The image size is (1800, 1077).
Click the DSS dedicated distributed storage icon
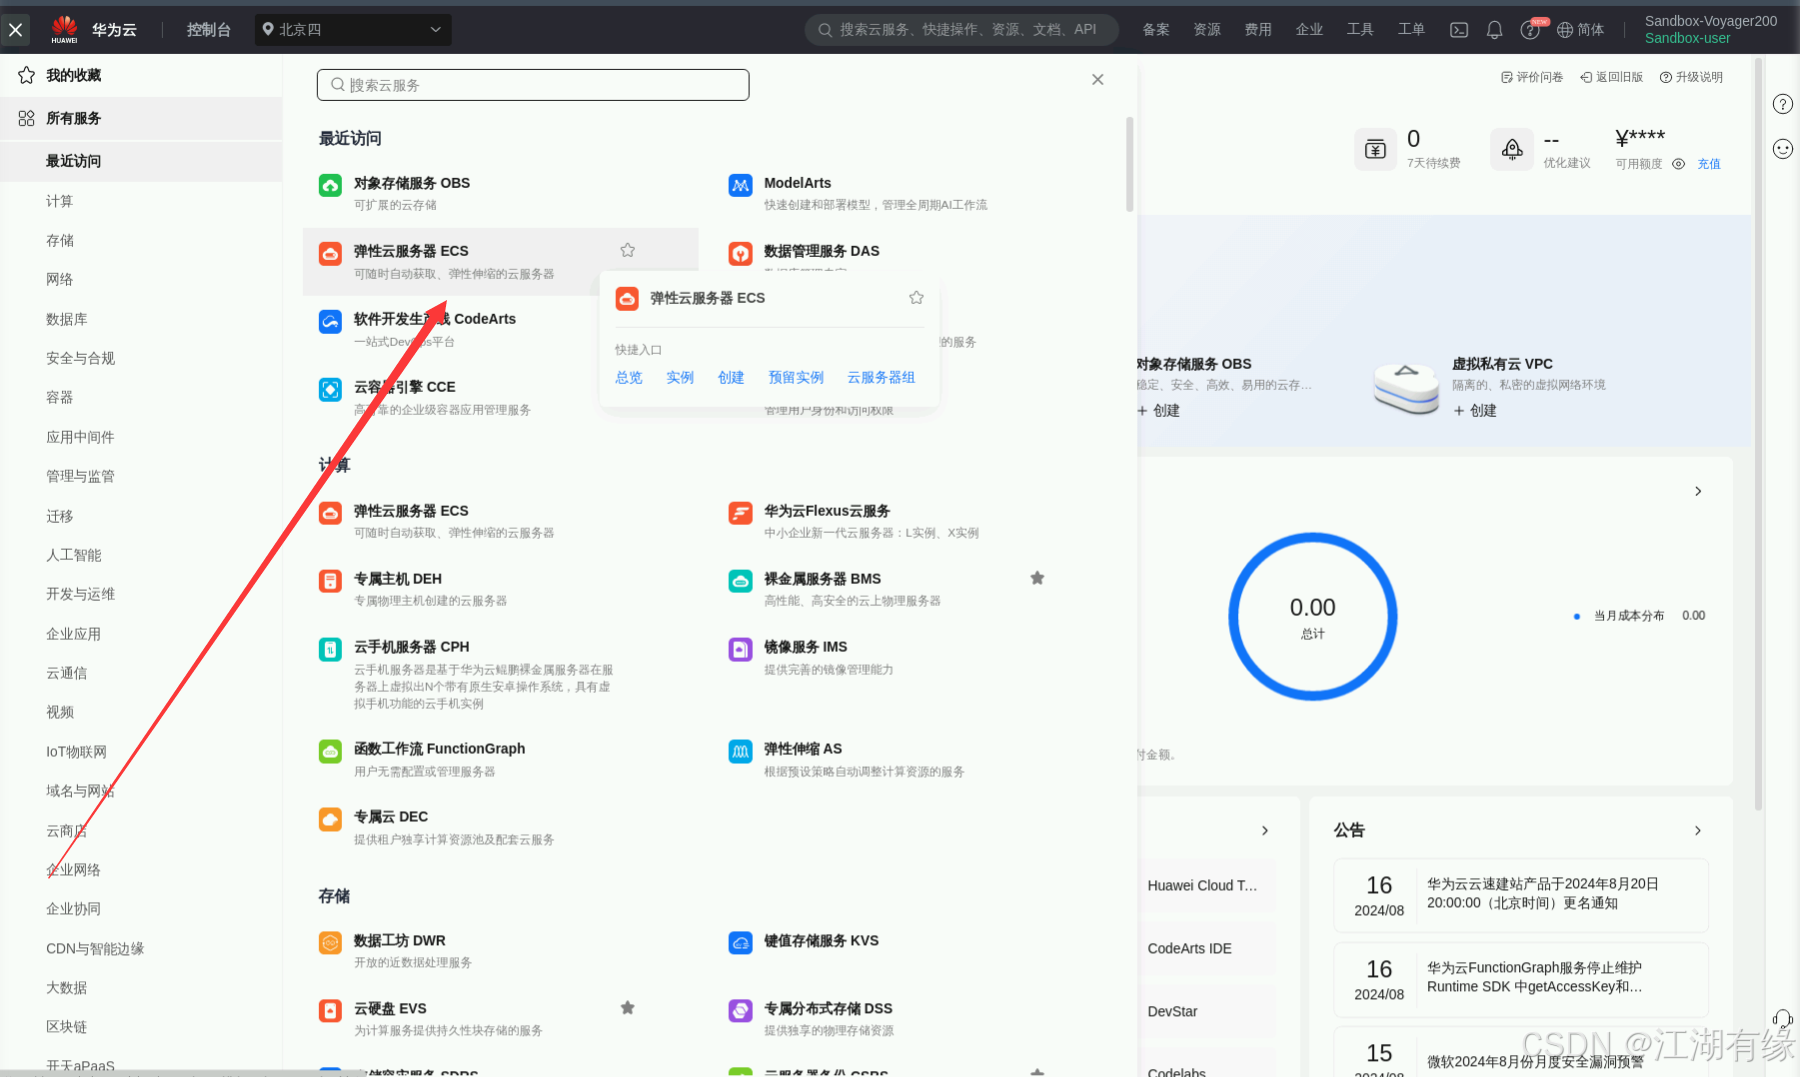[740, 1011]
